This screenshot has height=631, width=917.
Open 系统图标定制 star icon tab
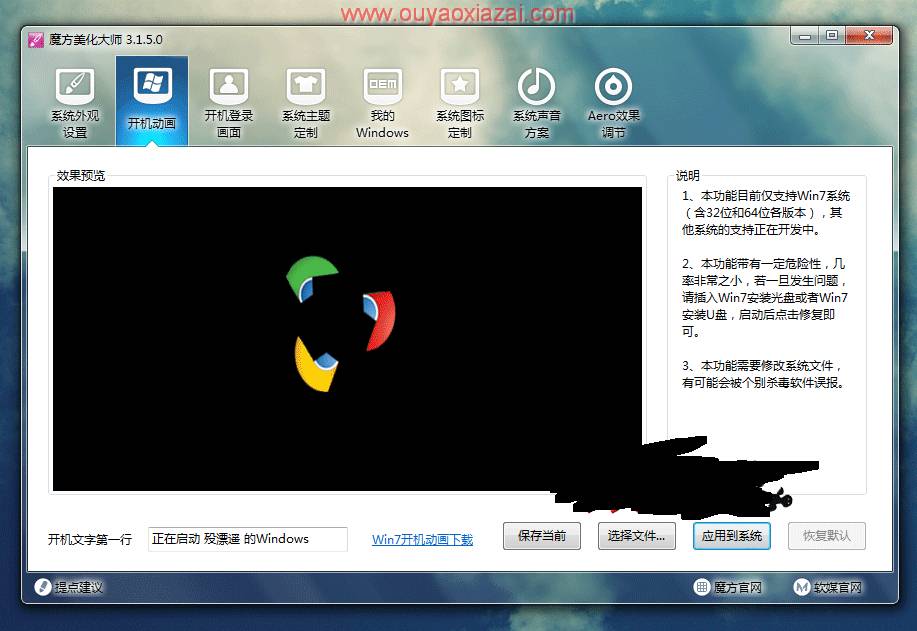(460, 102)
